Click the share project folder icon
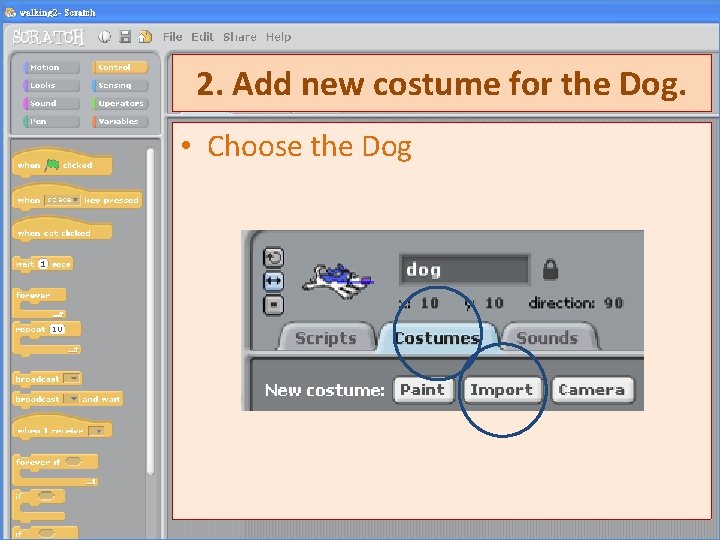 pos(145,37)
